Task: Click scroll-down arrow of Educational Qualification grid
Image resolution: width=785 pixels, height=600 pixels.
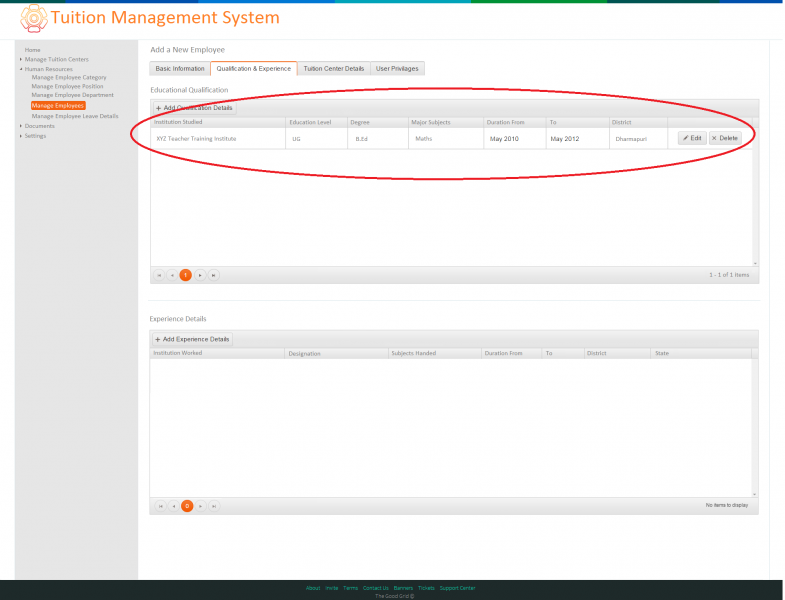Action: 755,263
